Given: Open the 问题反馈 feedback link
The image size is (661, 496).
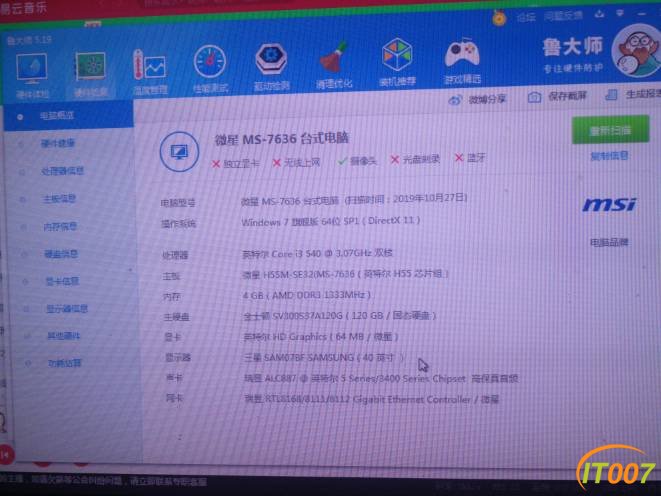Looking at the screenshot, I should 563,16.
